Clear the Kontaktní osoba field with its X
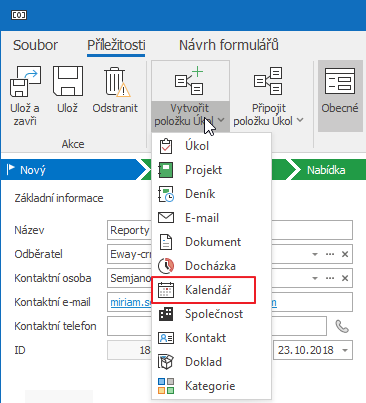Viewport: 366px width, 403px height. pos(345,278)
